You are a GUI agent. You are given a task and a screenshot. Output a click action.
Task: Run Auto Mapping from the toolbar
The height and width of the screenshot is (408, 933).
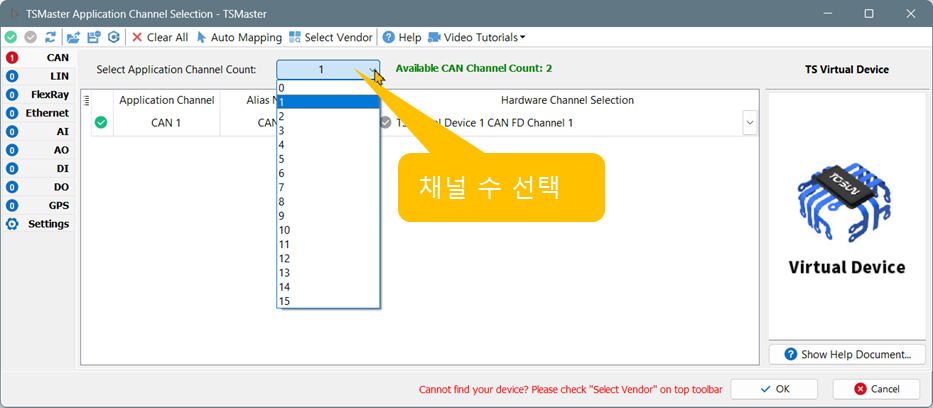(x=239, y=37)
